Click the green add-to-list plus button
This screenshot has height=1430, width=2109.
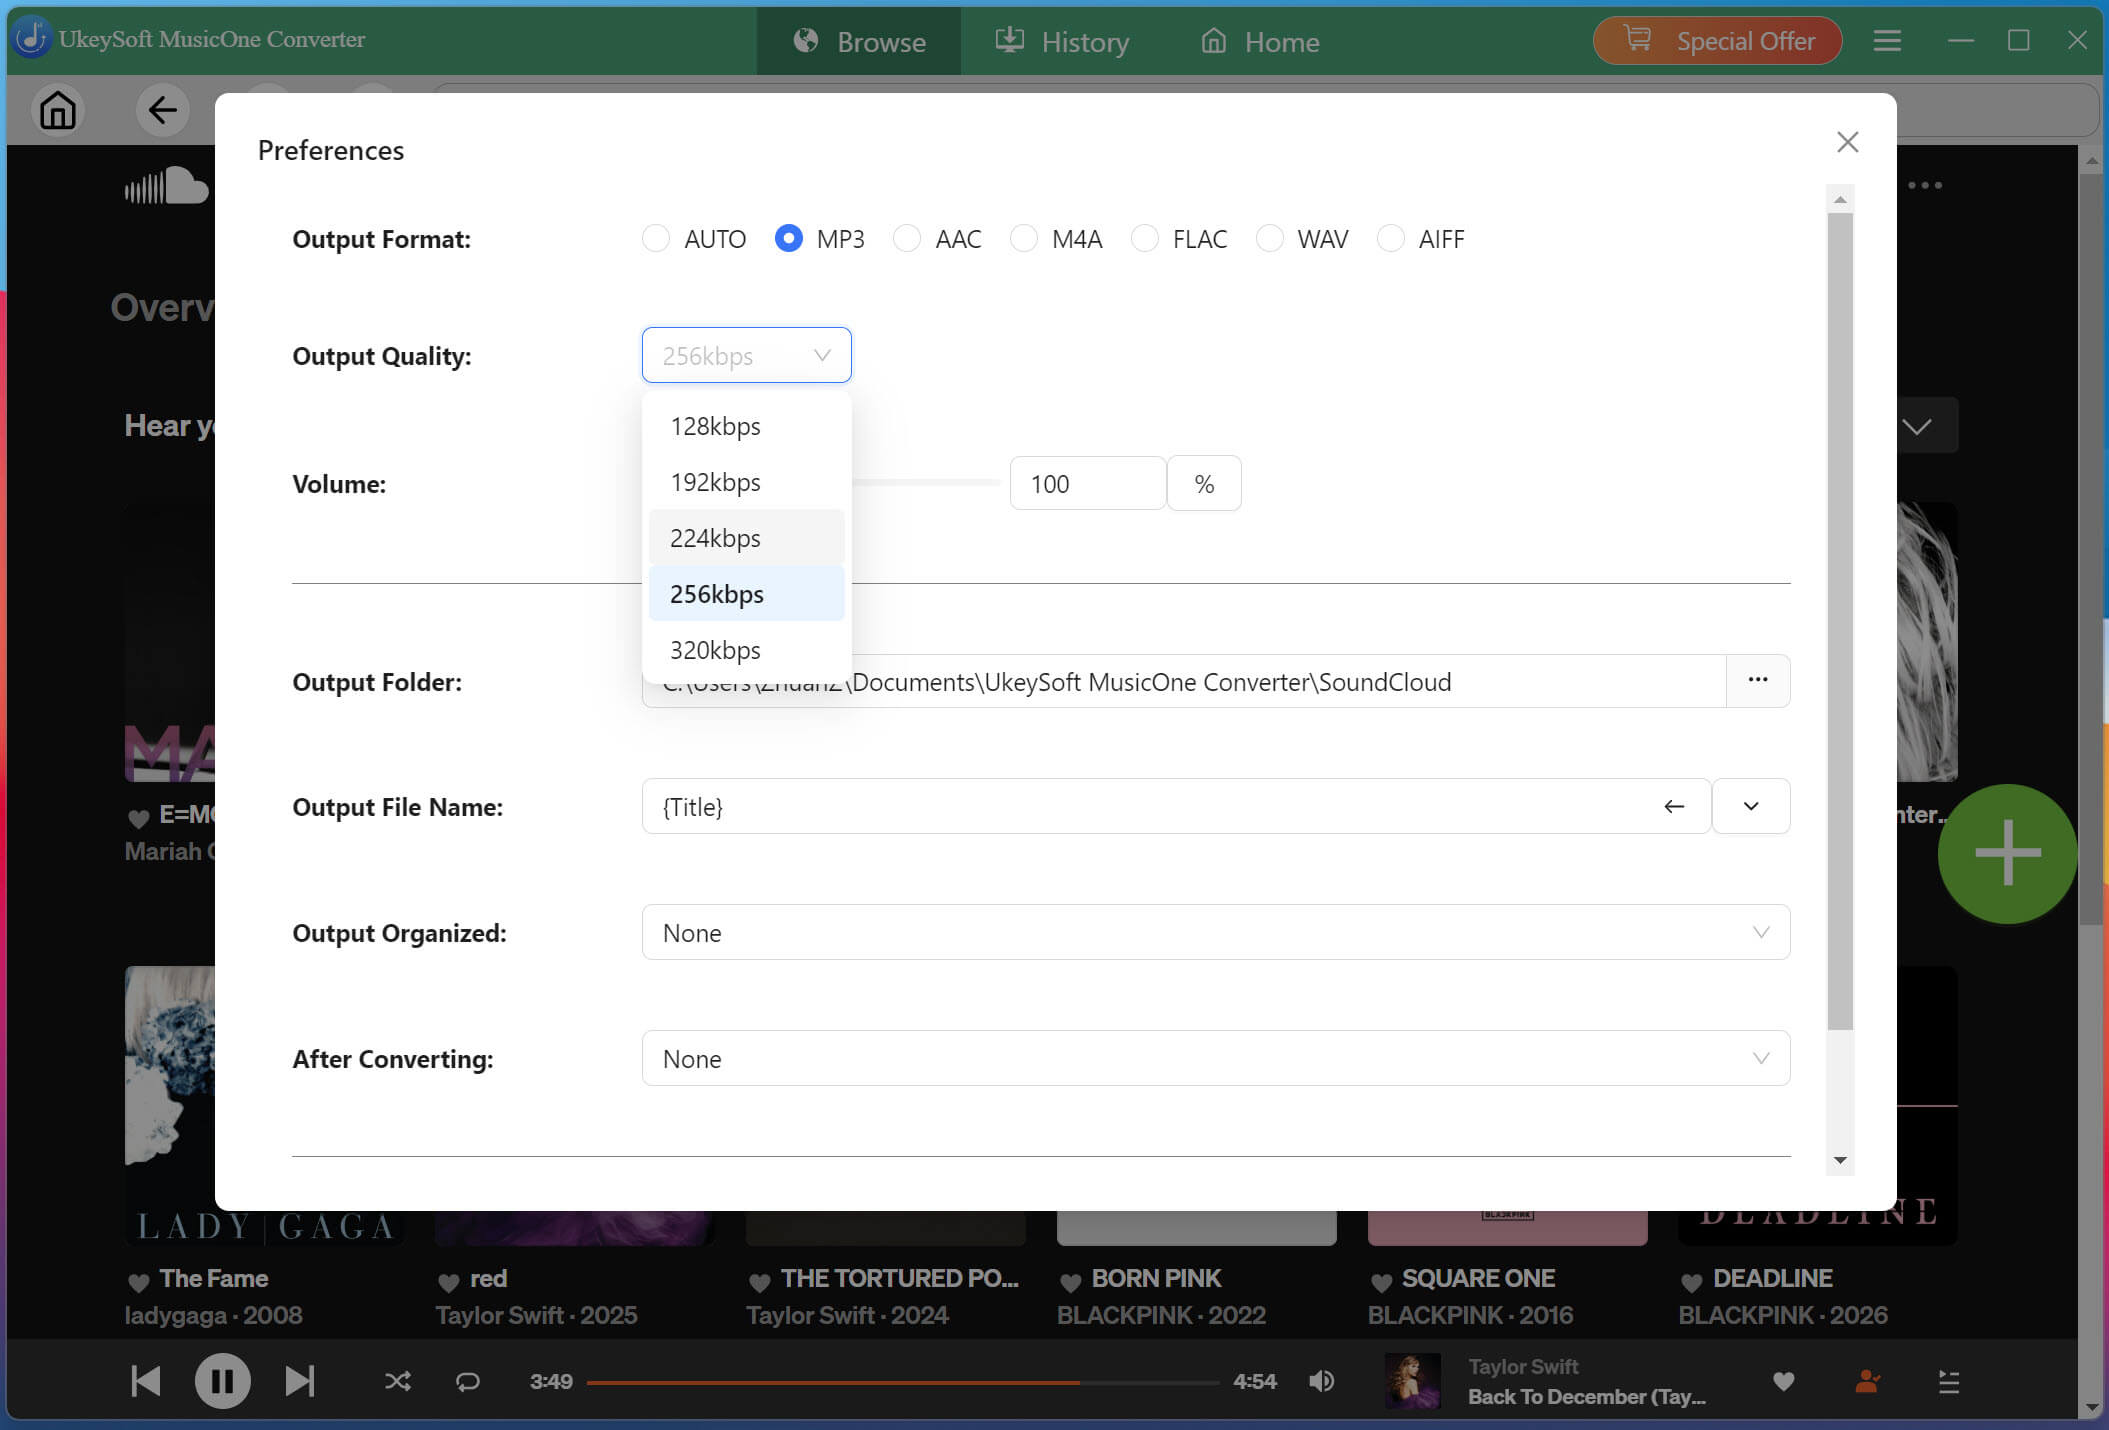[x=2007, y=853]
